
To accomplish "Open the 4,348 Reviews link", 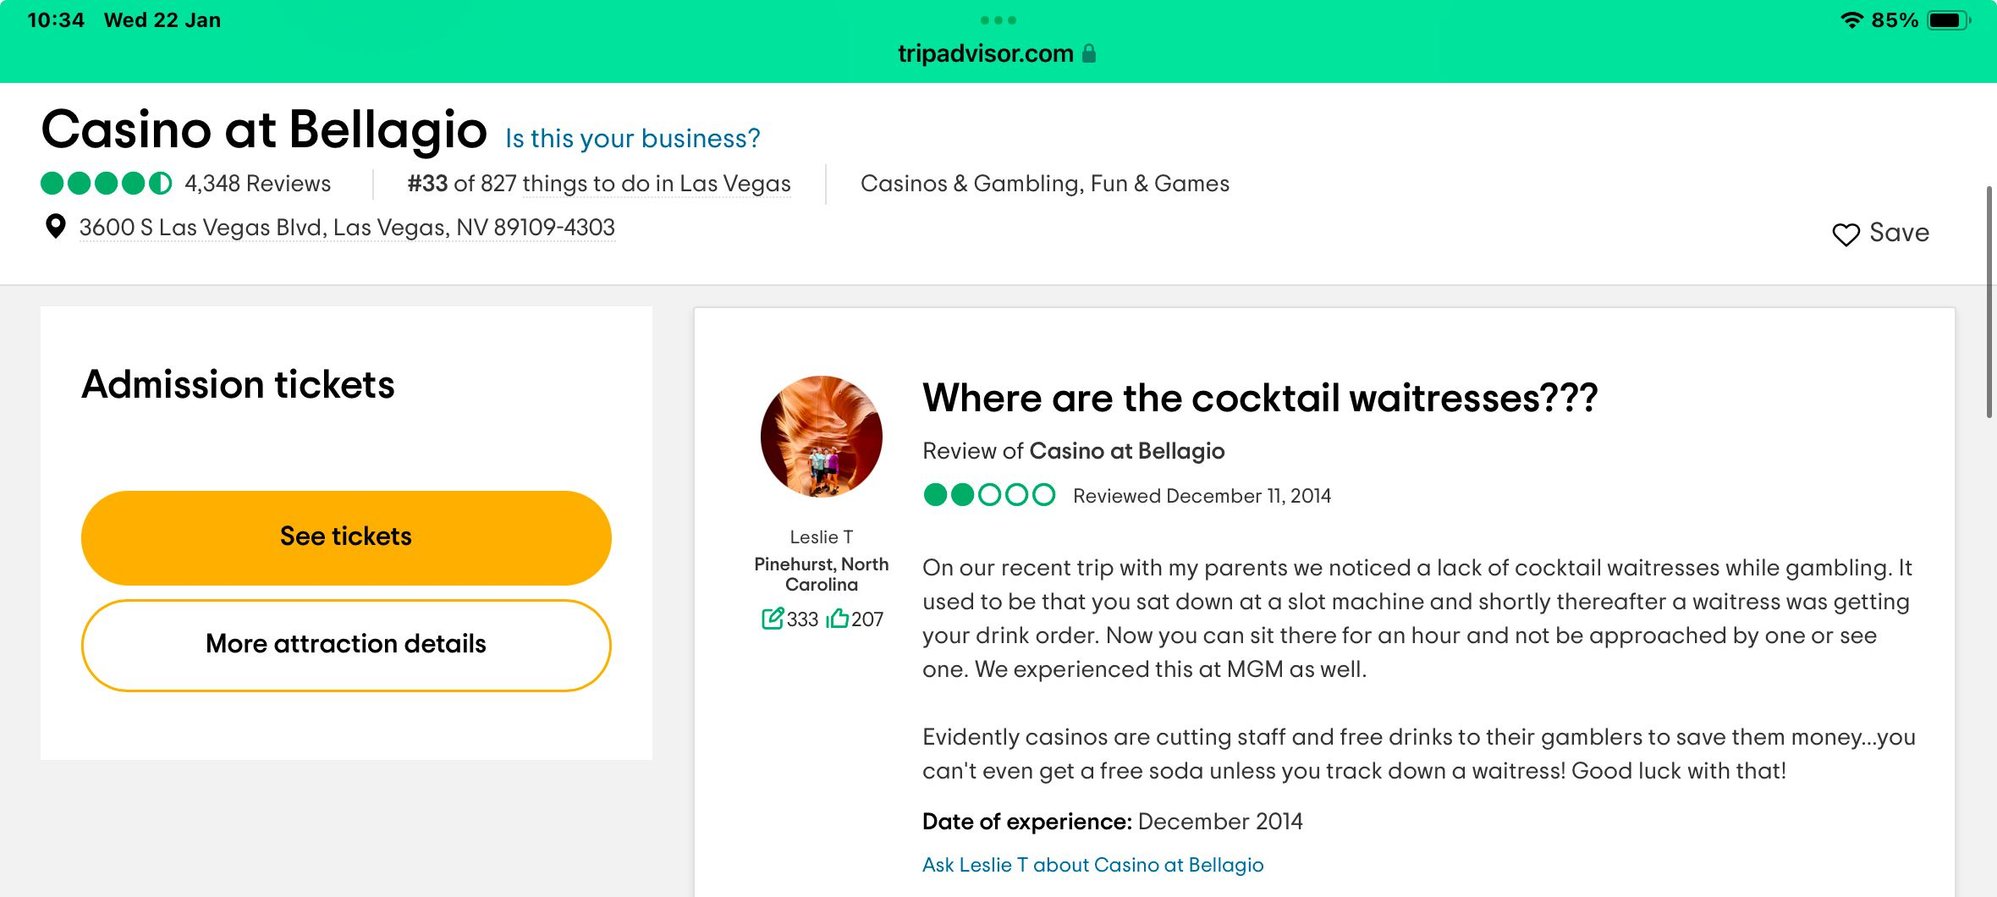I will (257, 184).
